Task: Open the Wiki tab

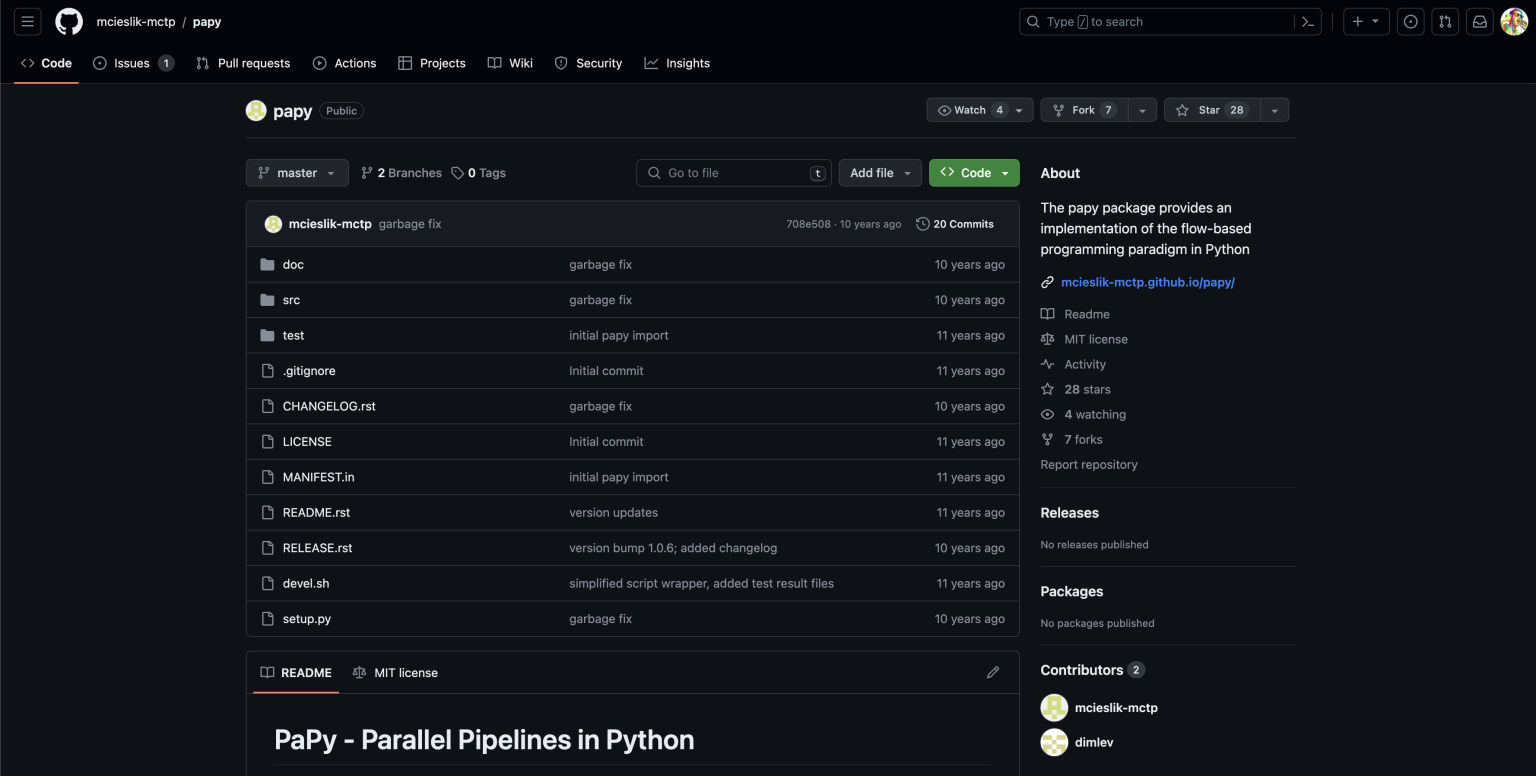Action: point(510,63)
